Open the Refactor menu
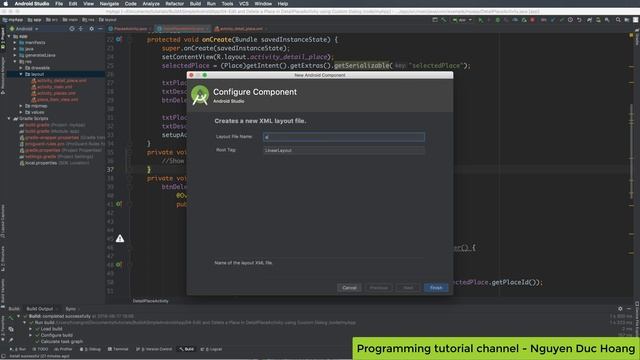640x360 pixels. pos(175,4)
